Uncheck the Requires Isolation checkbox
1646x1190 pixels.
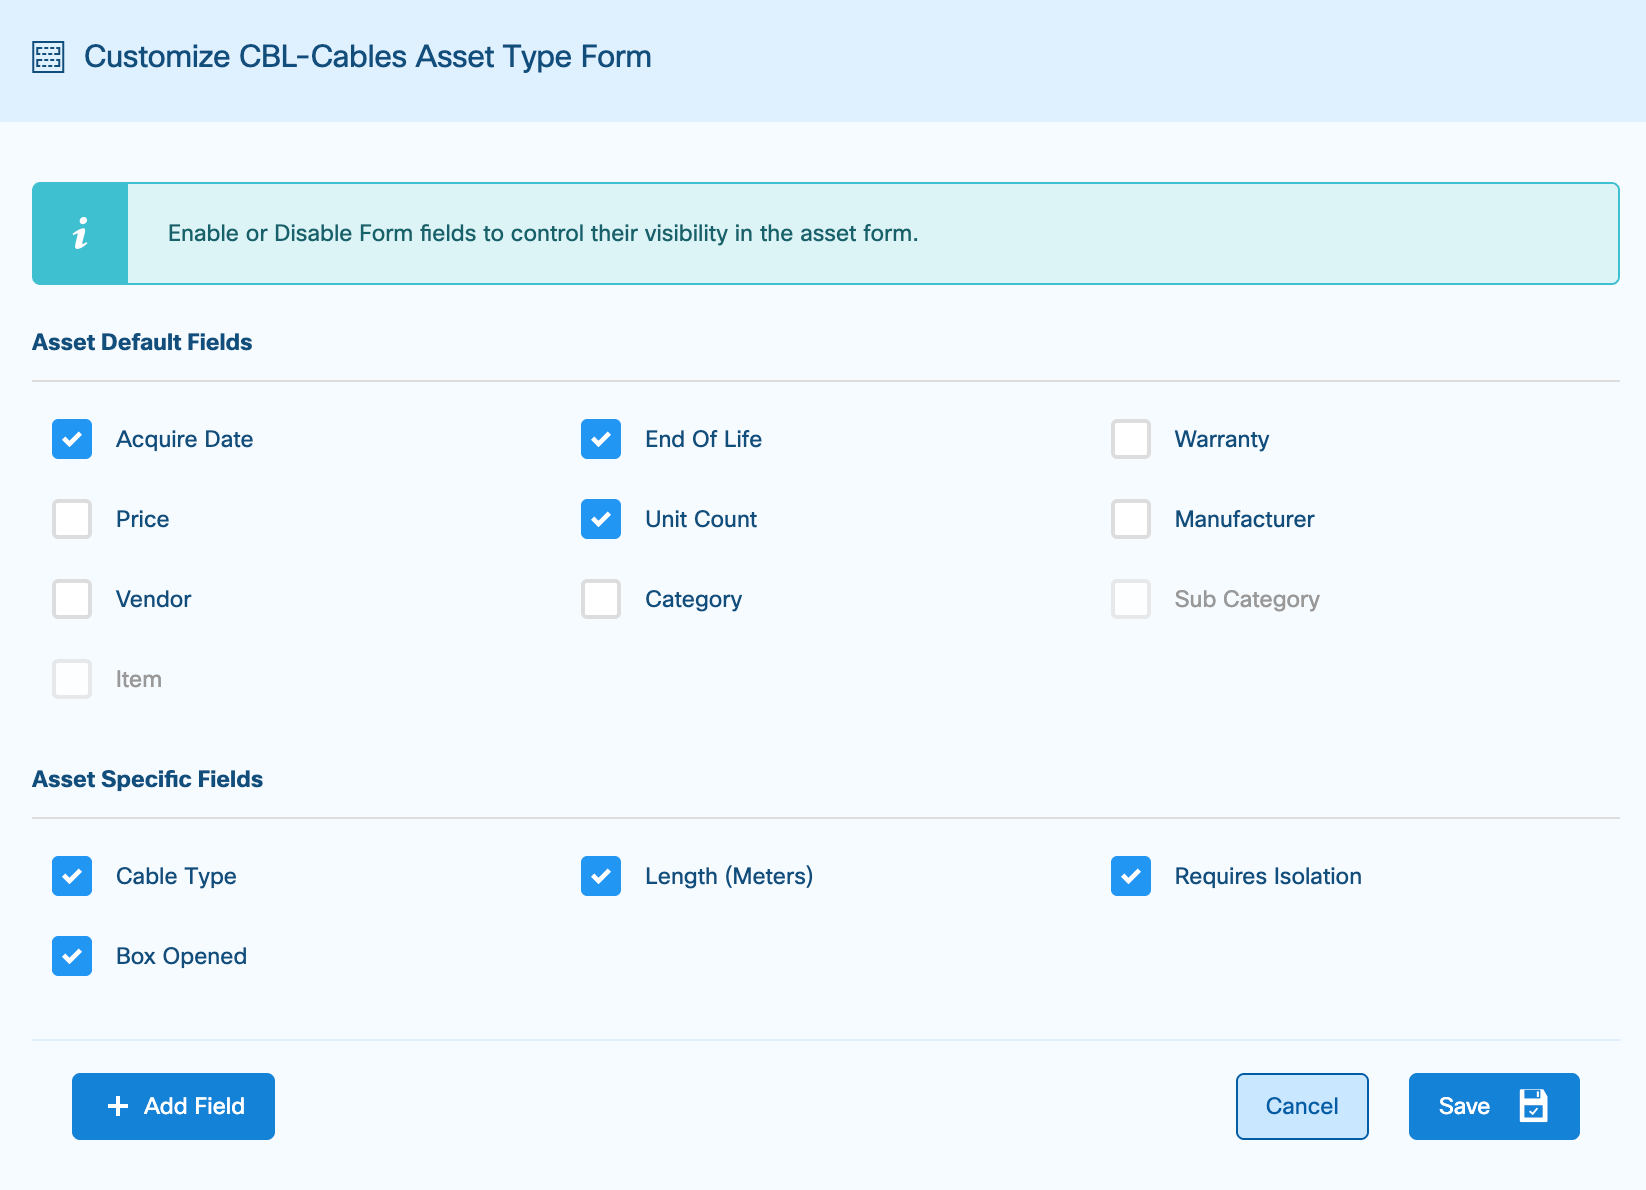click(1130, 876)
